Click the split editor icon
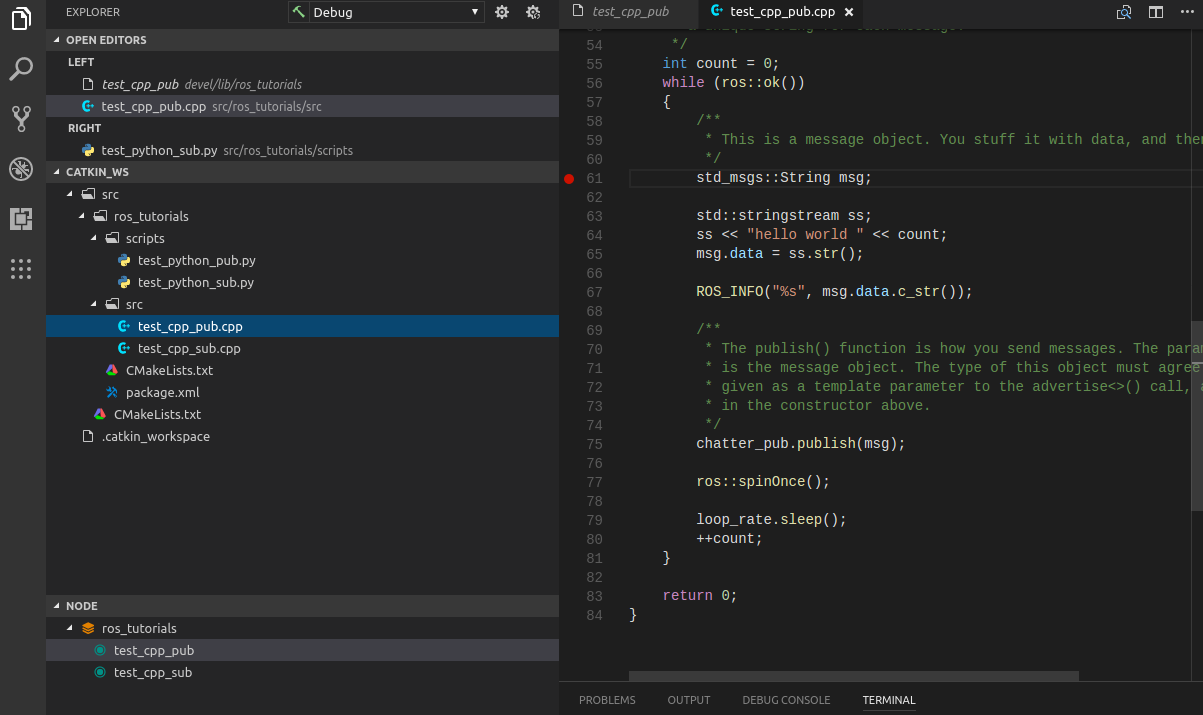Screen dimensions: 1203x715 [x=1156, y=12]
